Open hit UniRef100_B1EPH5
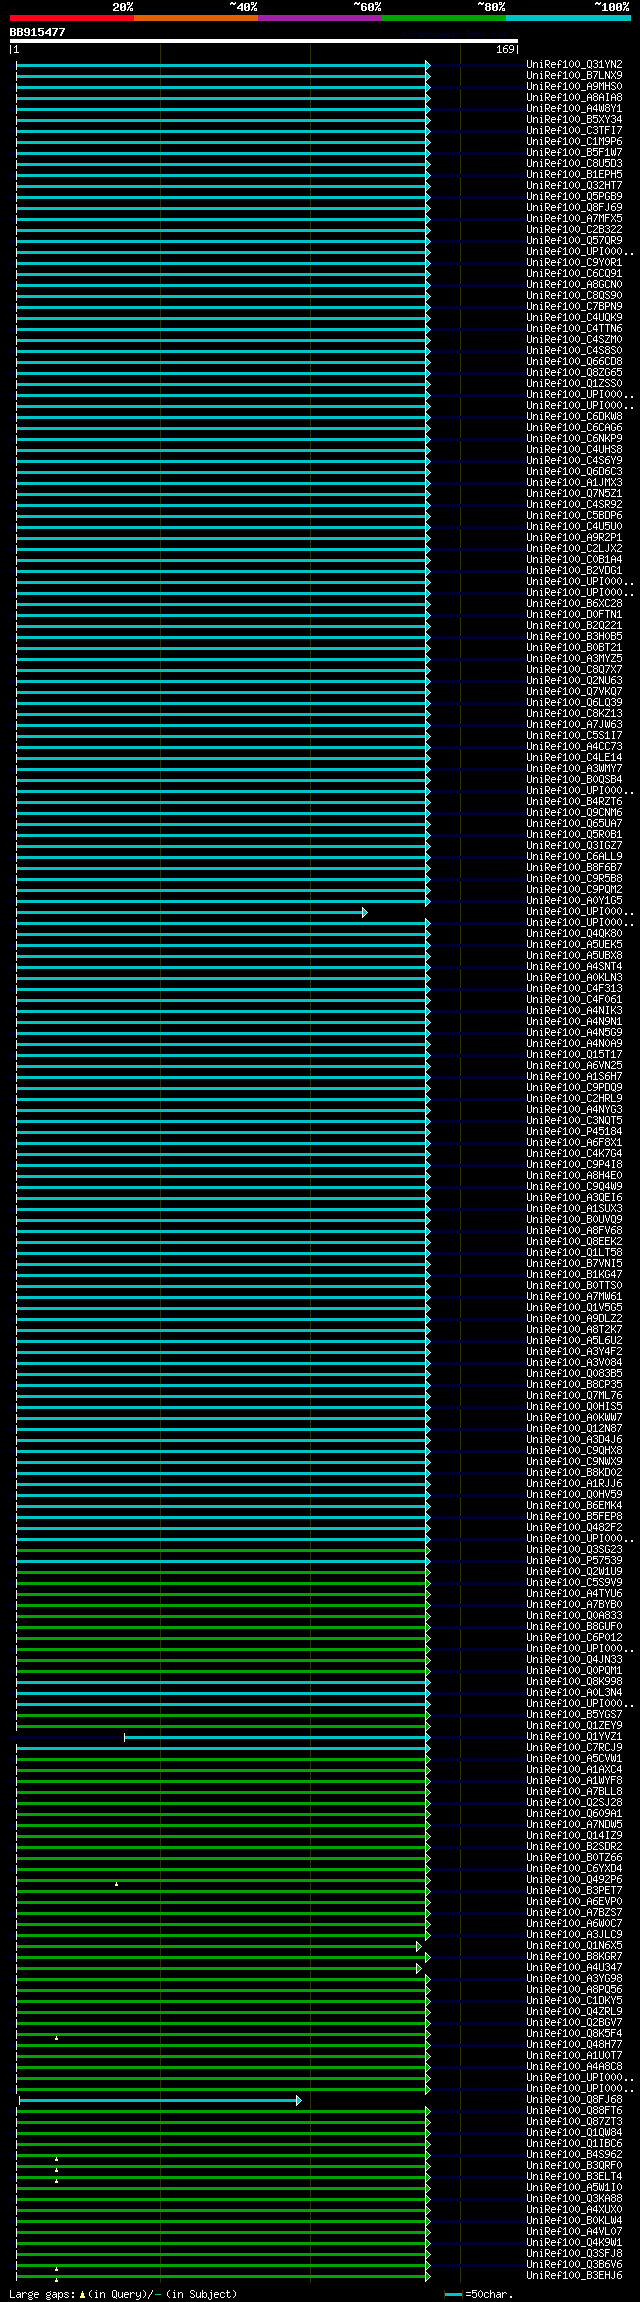This screenshot has height=2302, width=640. click(x=574, y=175)
